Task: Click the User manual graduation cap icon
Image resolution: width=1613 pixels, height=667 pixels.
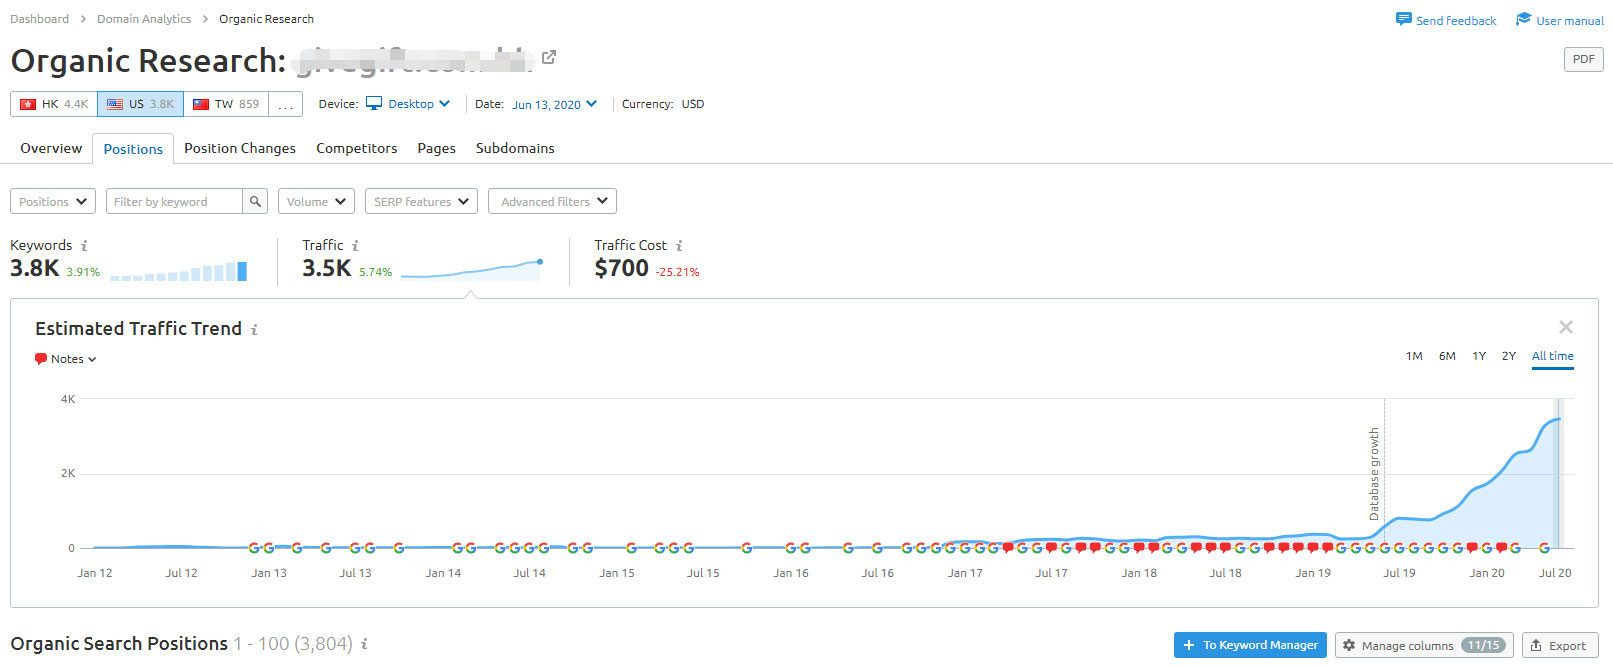Action: coord(1523,19)
